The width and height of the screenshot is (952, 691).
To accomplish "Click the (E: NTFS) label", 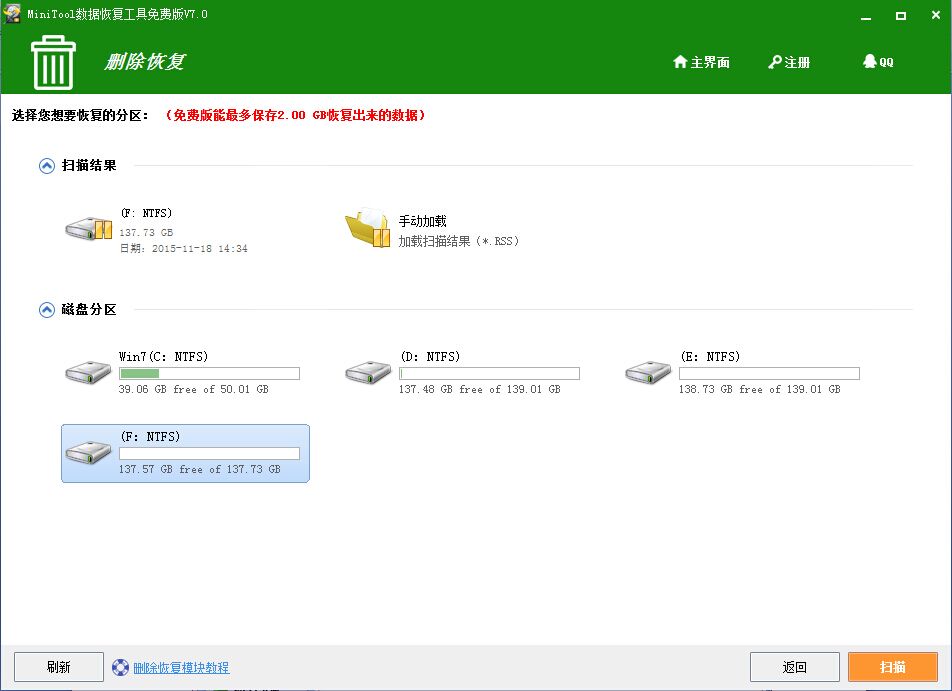I will [x=710, y=356].
